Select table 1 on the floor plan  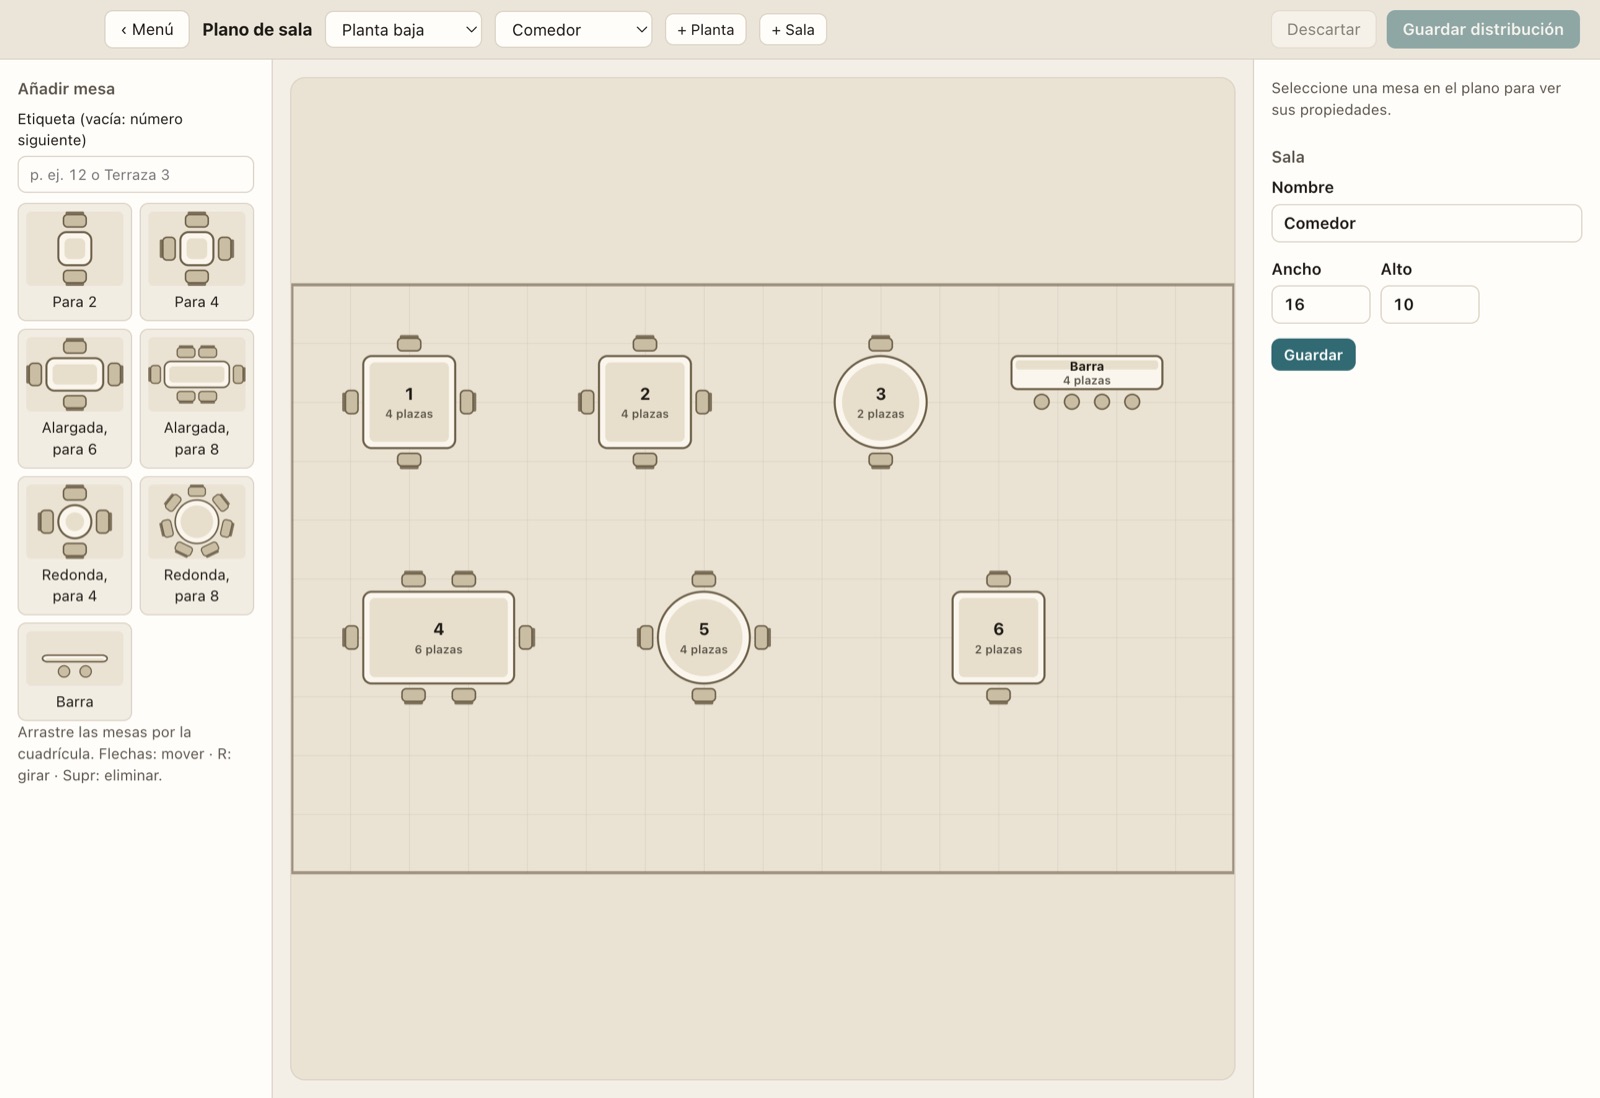[x=409, y=402]
